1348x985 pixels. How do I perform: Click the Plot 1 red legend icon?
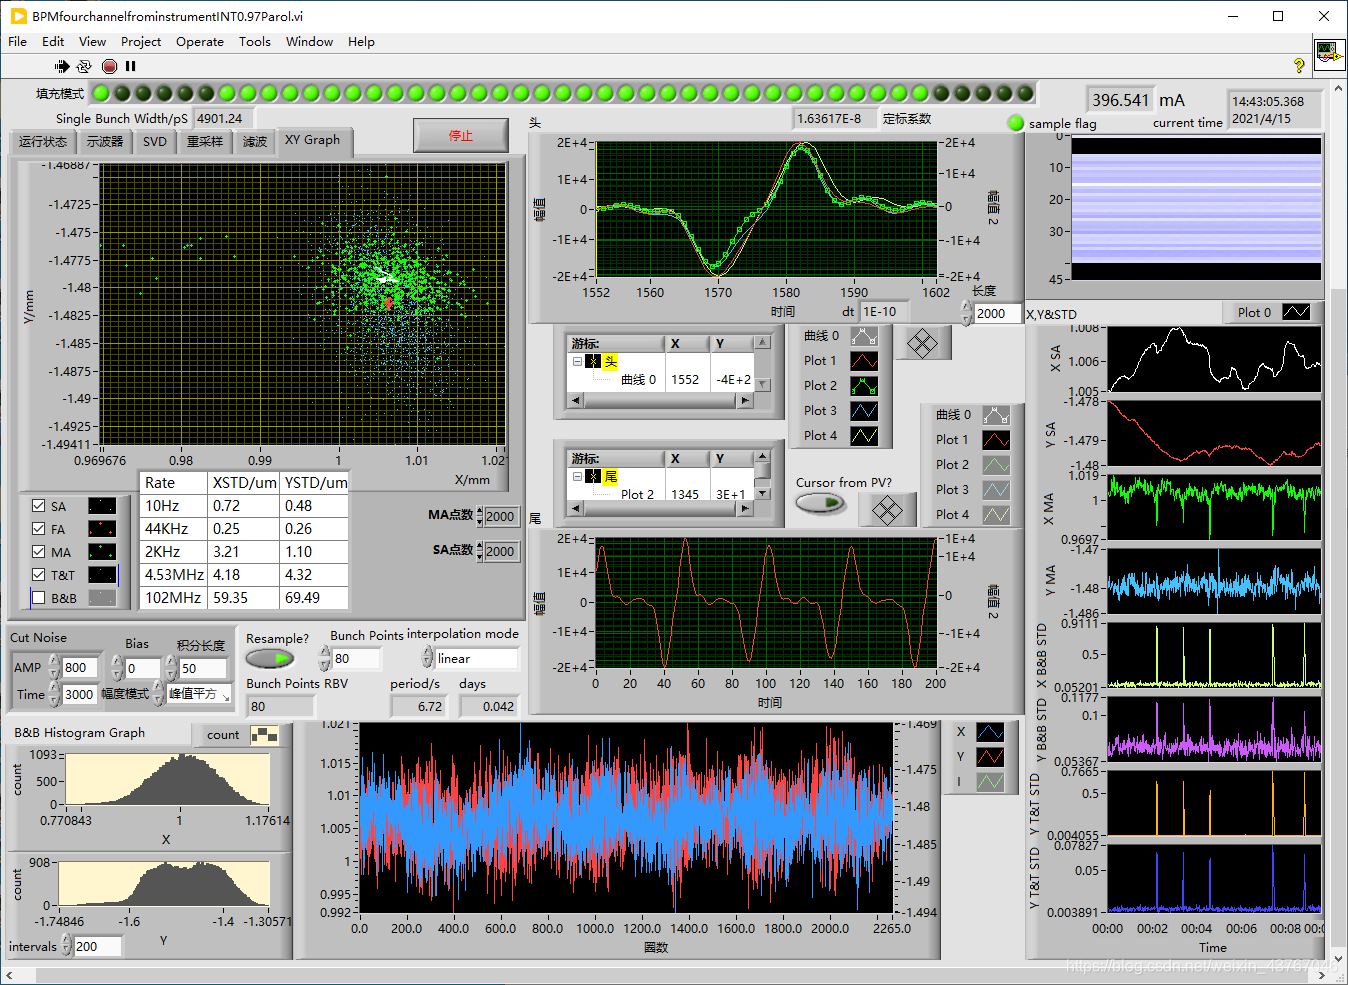(864, 361)
